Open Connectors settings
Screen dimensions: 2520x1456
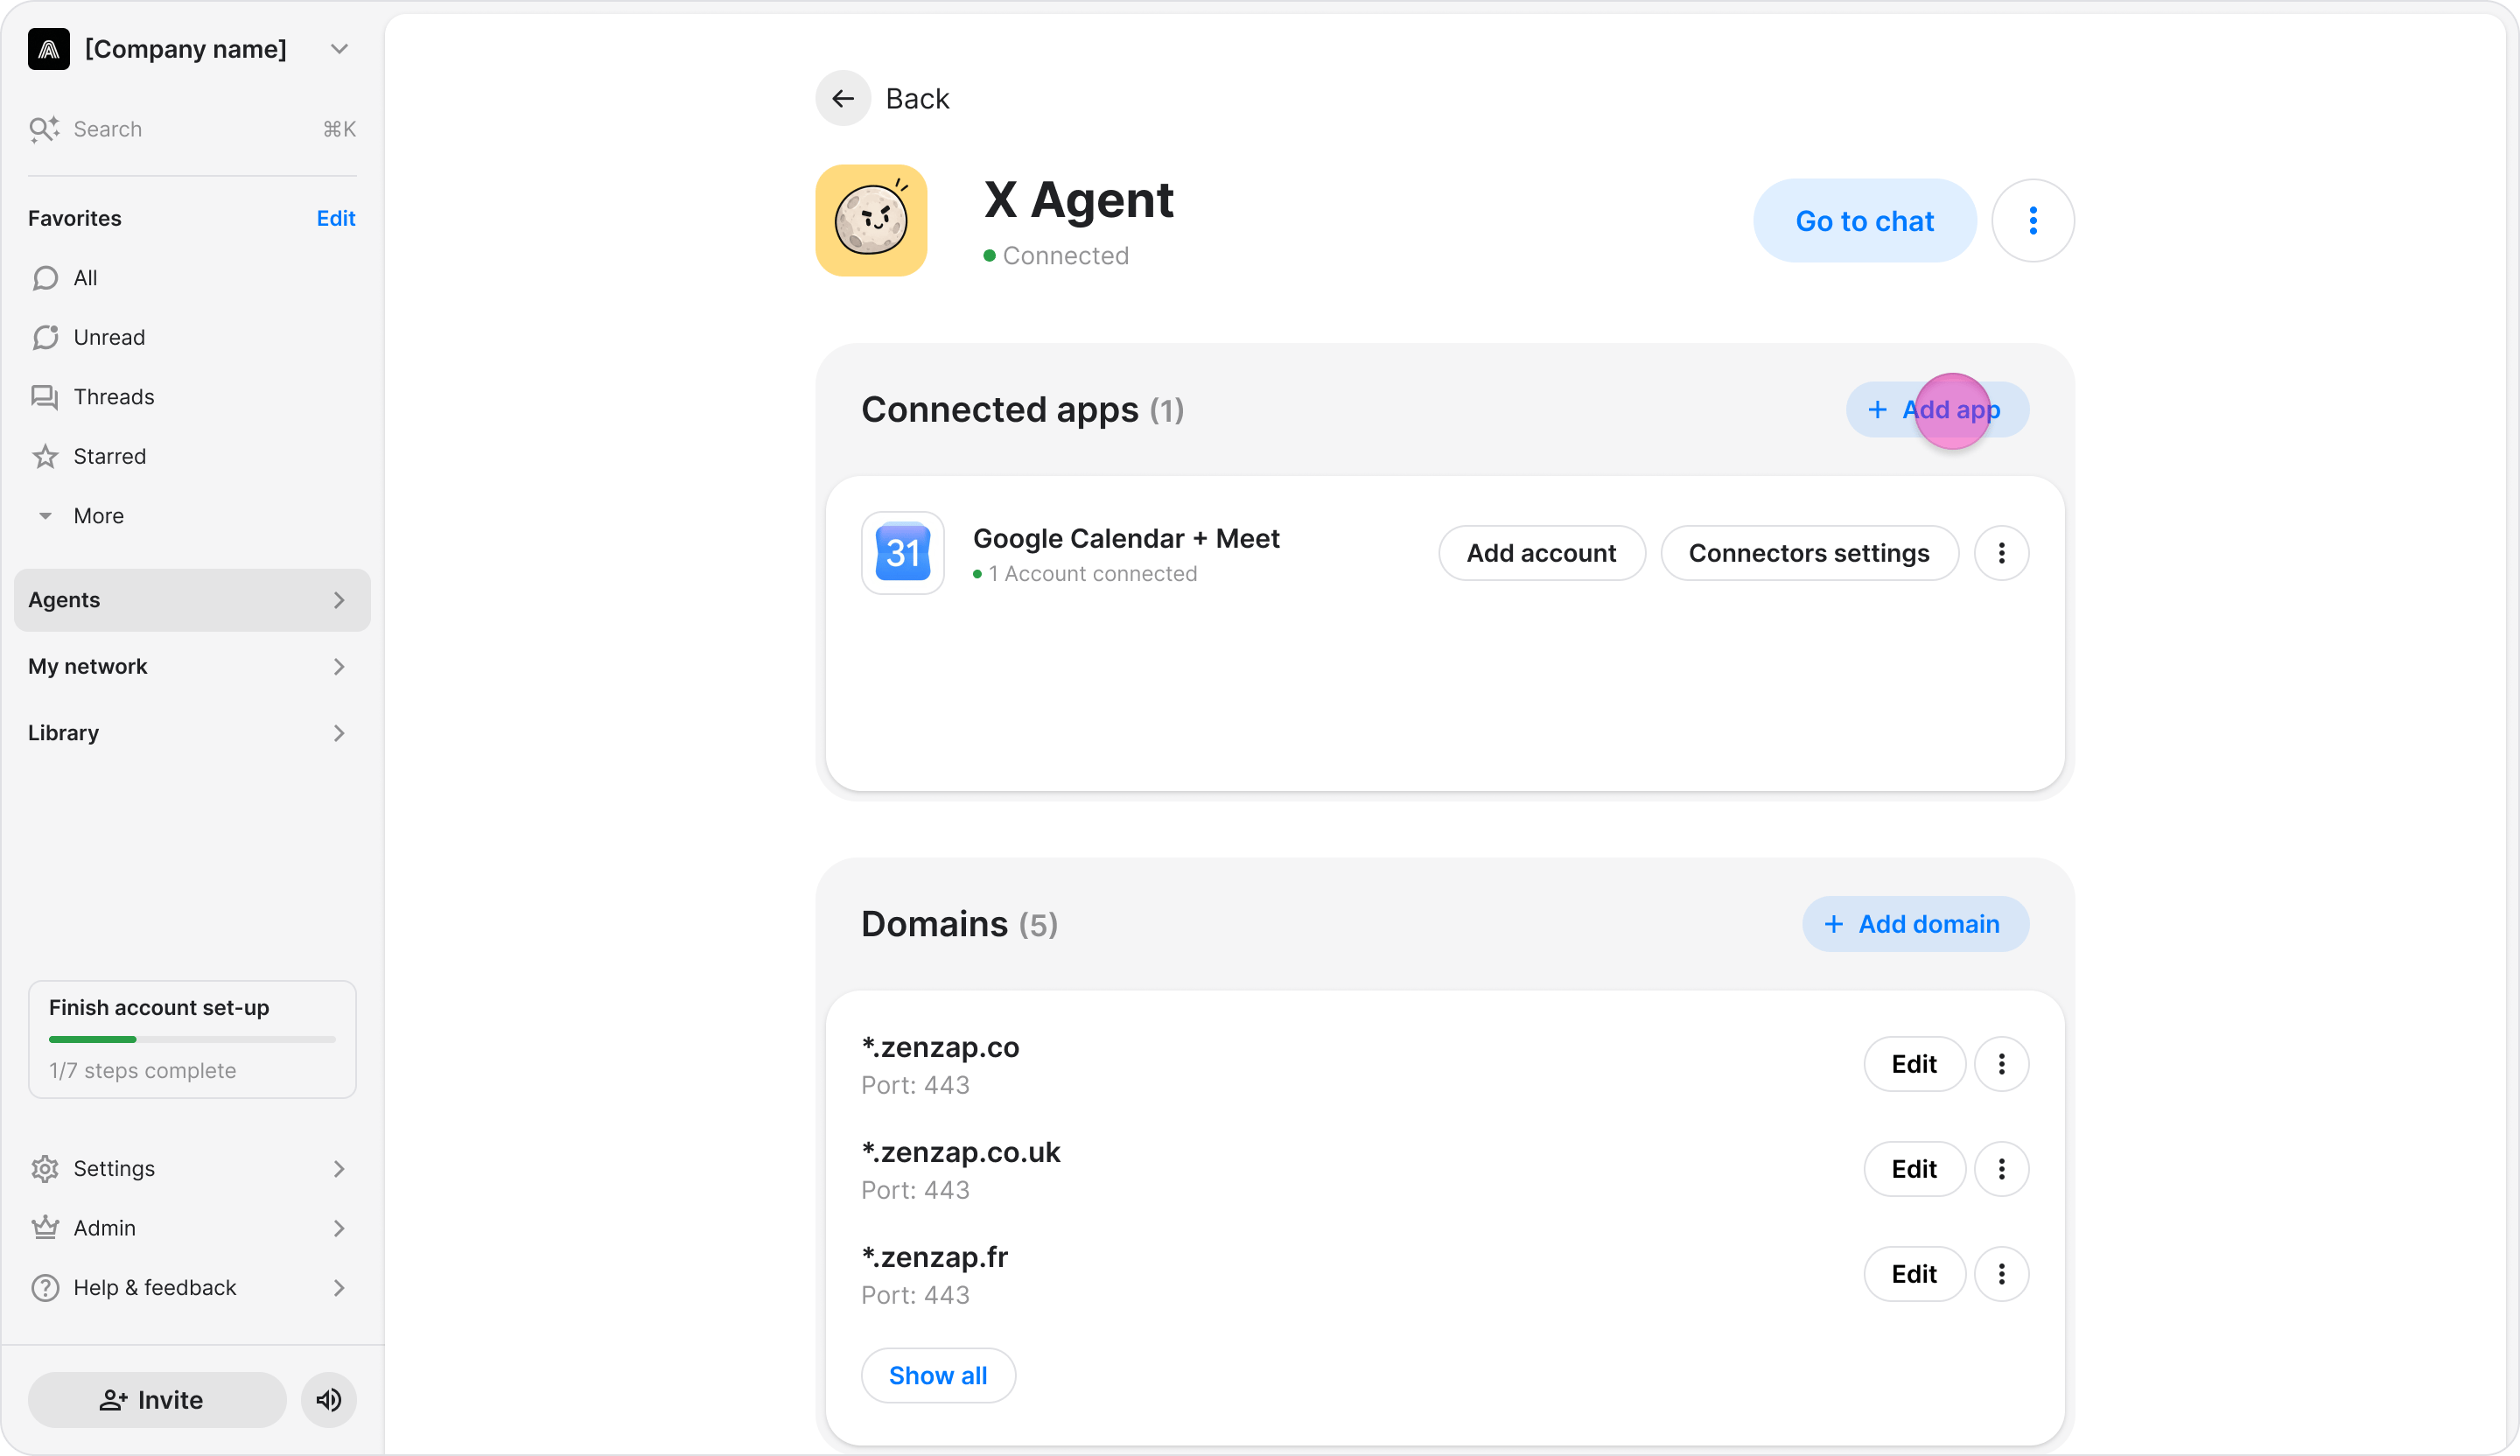pyautogui.click(x=1809, y=553)
